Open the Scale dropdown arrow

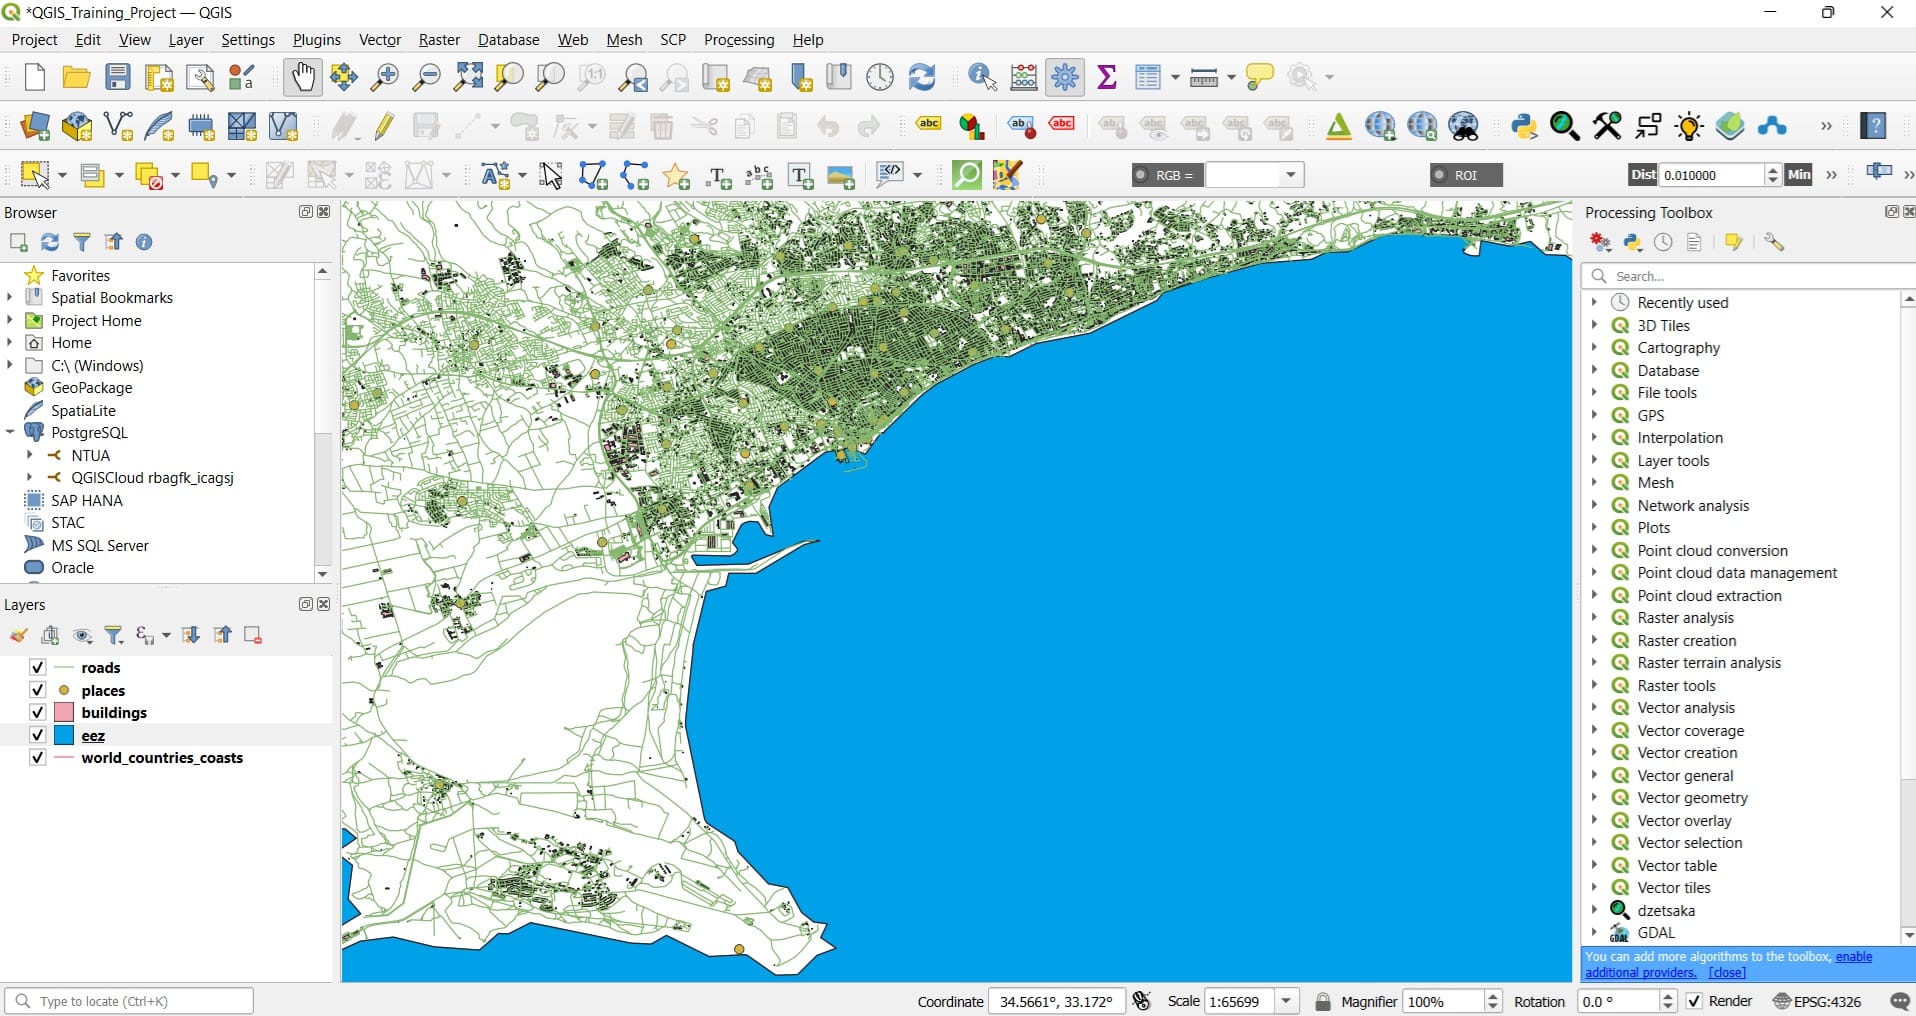point(1287,1001)
